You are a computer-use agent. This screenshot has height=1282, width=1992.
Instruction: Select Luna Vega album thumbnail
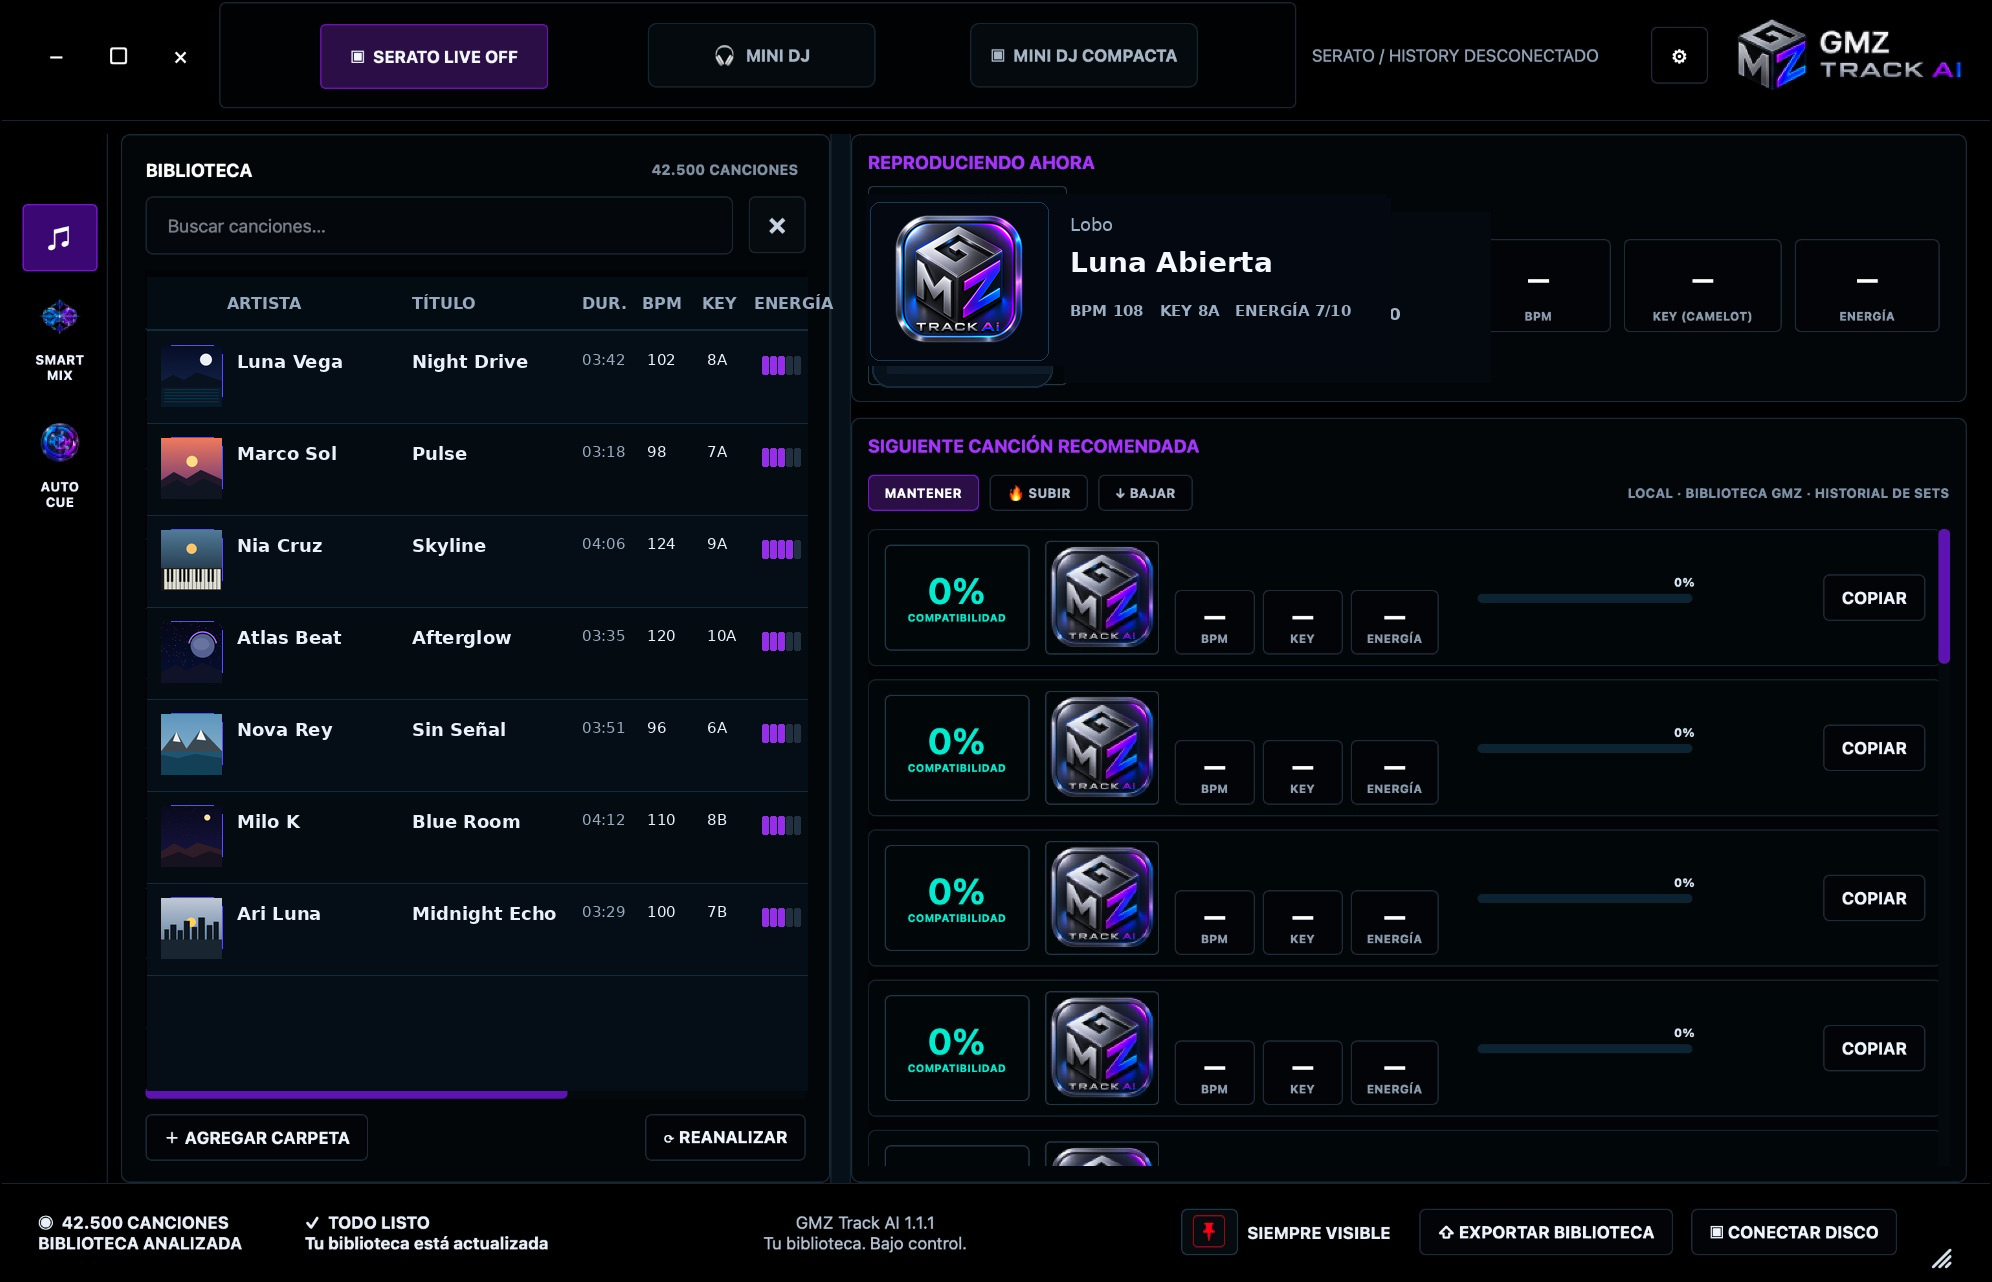[x=192, y=376]
